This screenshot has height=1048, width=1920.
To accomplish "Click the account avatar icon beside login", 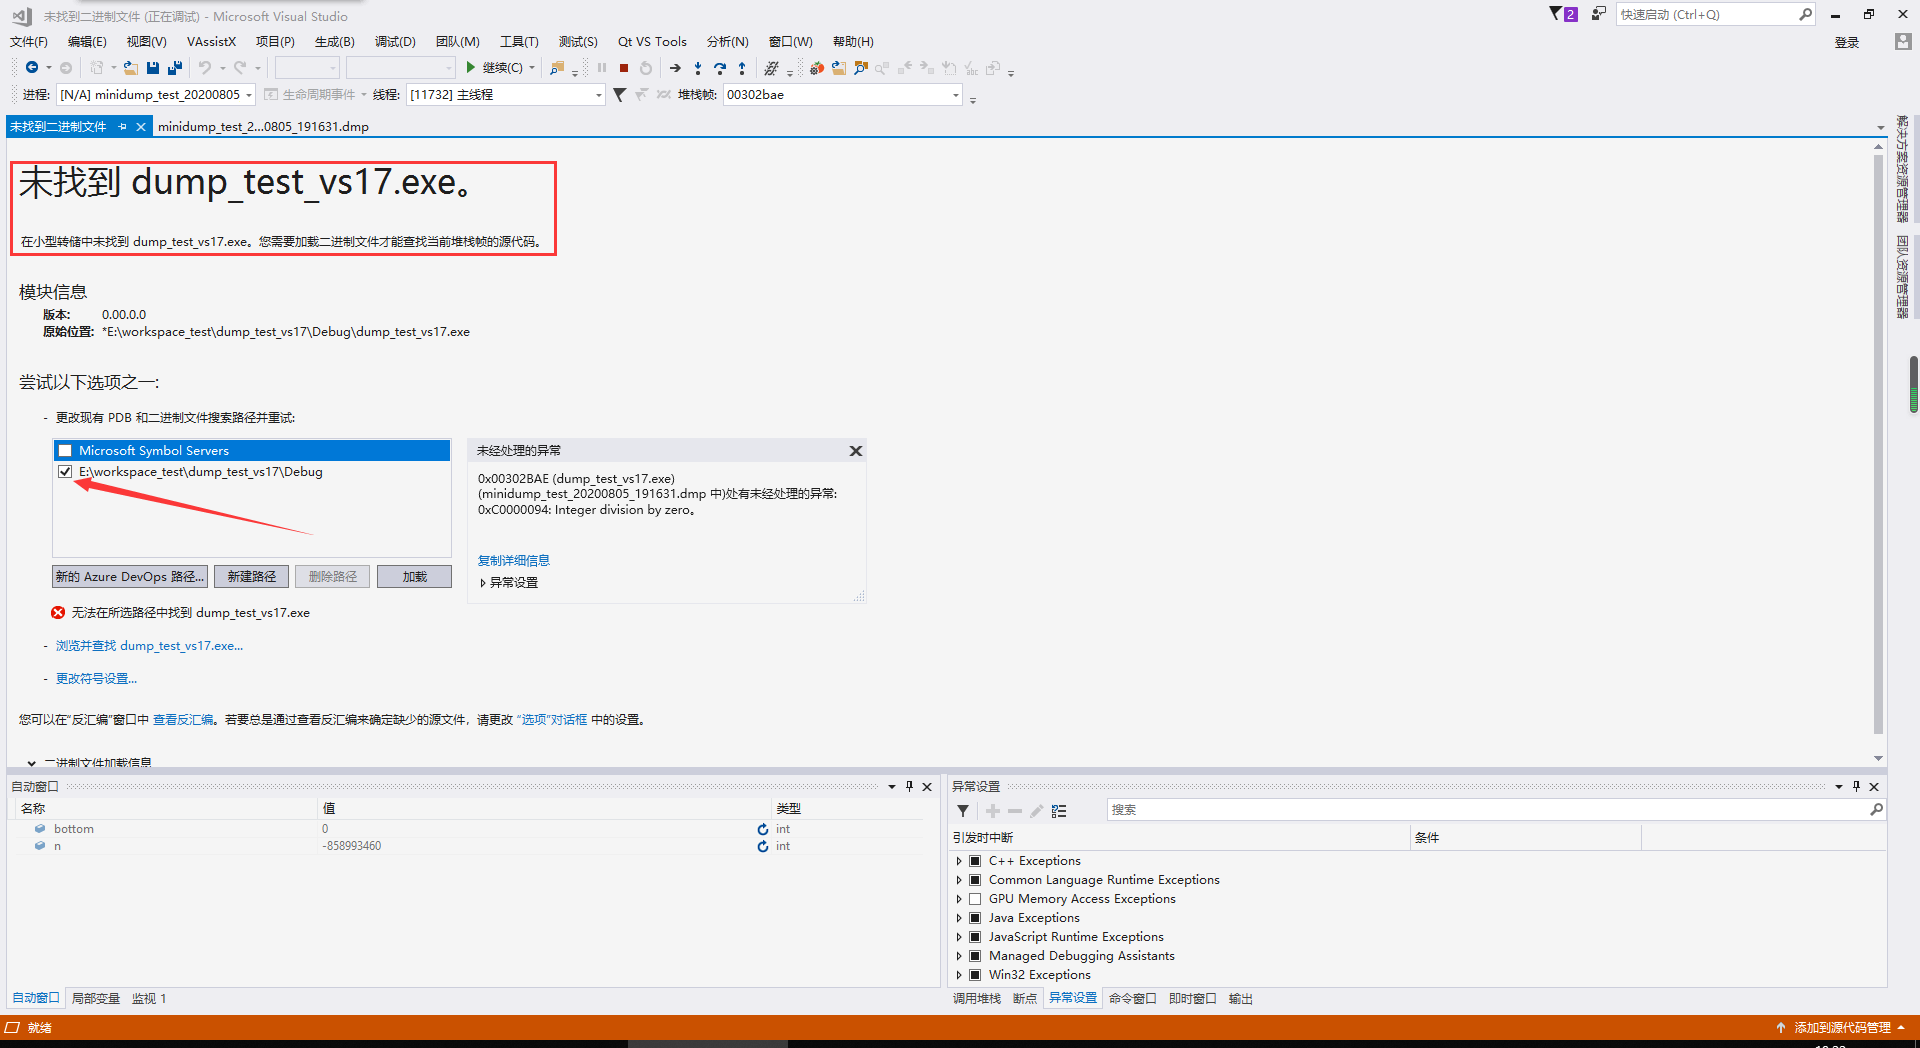I will pos(1903,42).
